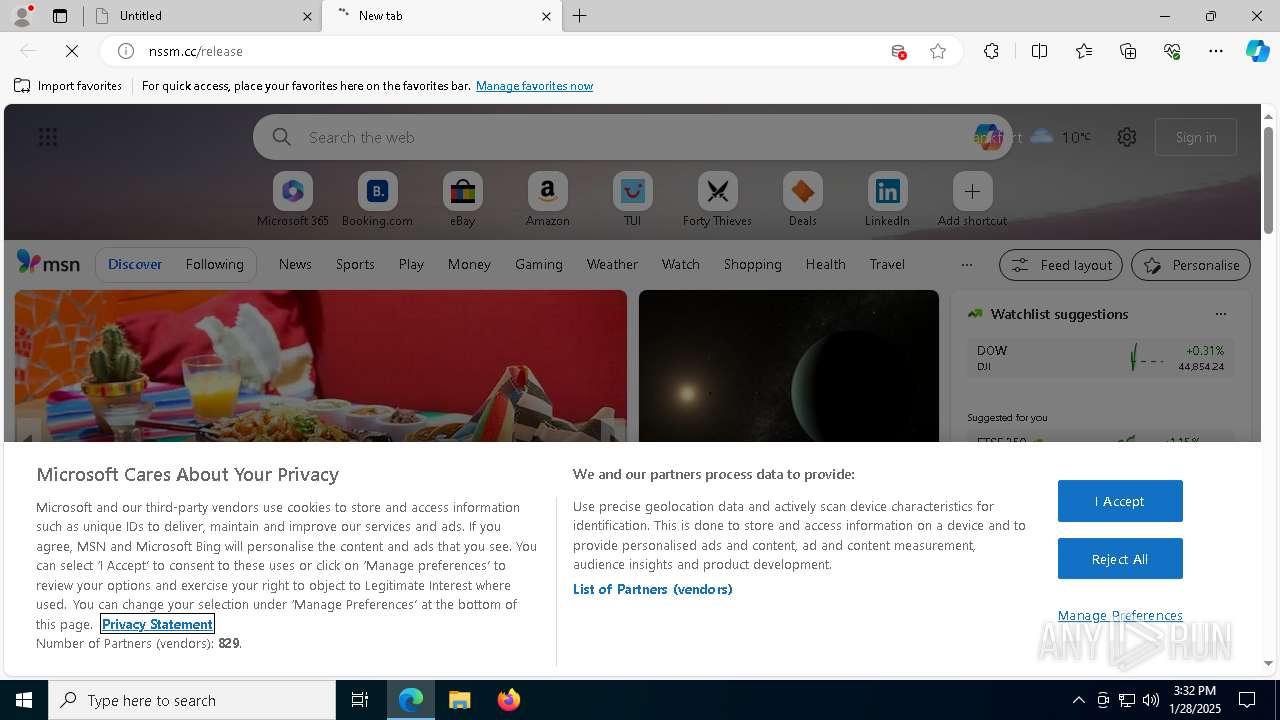Show hidden system tray icons

pos(1078,700)
